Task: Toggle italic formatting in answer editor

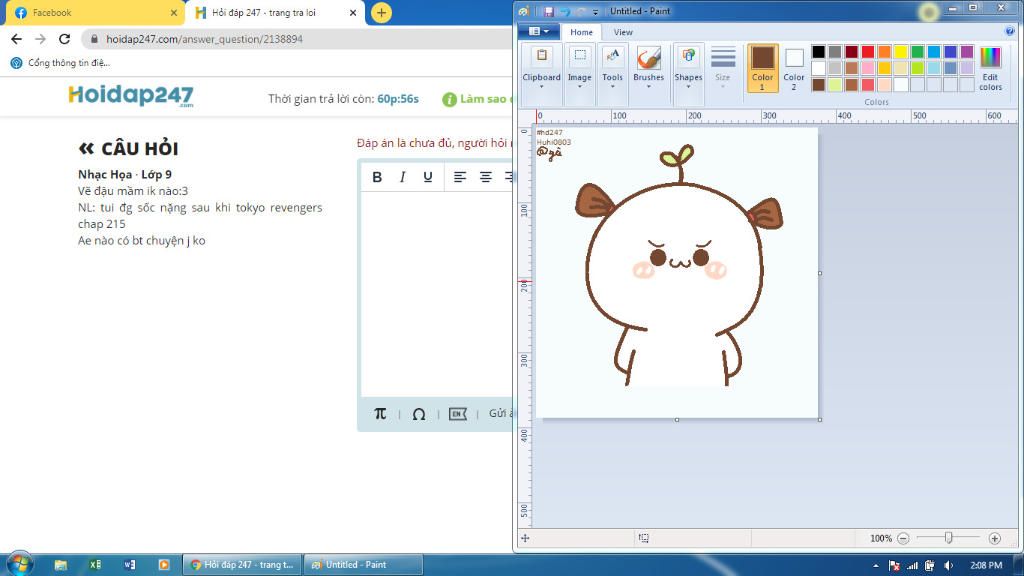Action: tap(402, 177)
